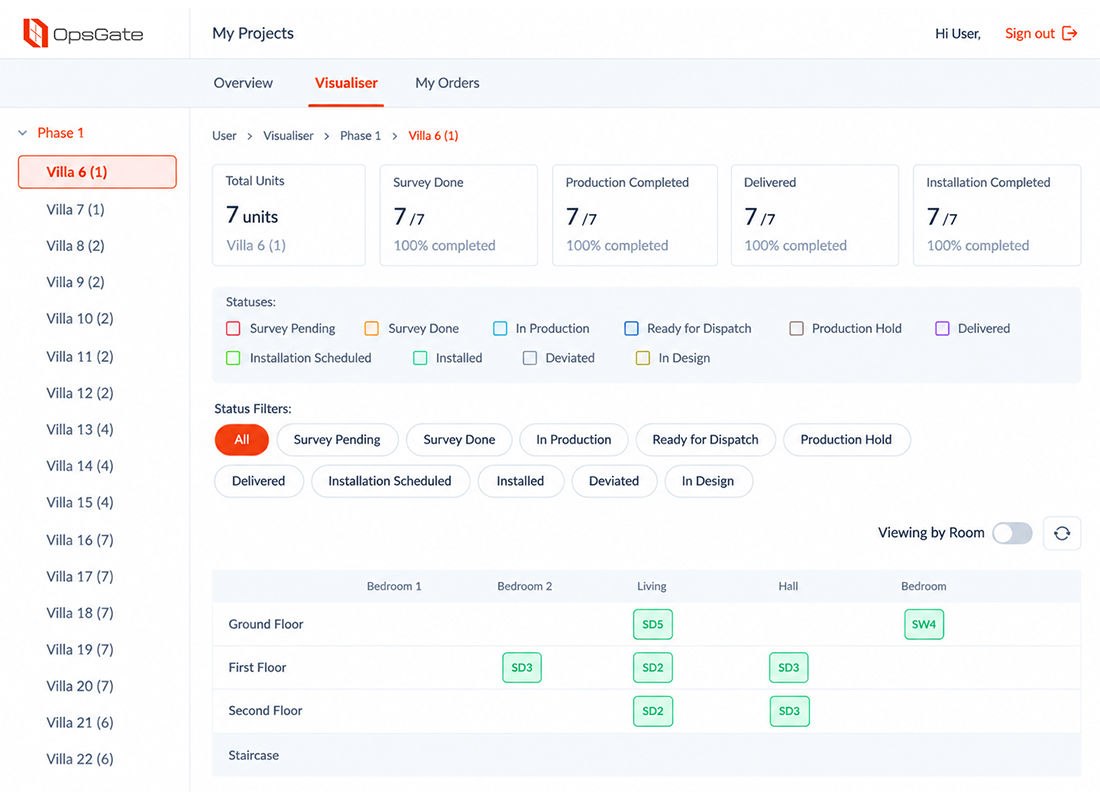Open the SD3 badge under Bedroom 2
This screenshot has height=800, width=1100.
tap(522, 667)
